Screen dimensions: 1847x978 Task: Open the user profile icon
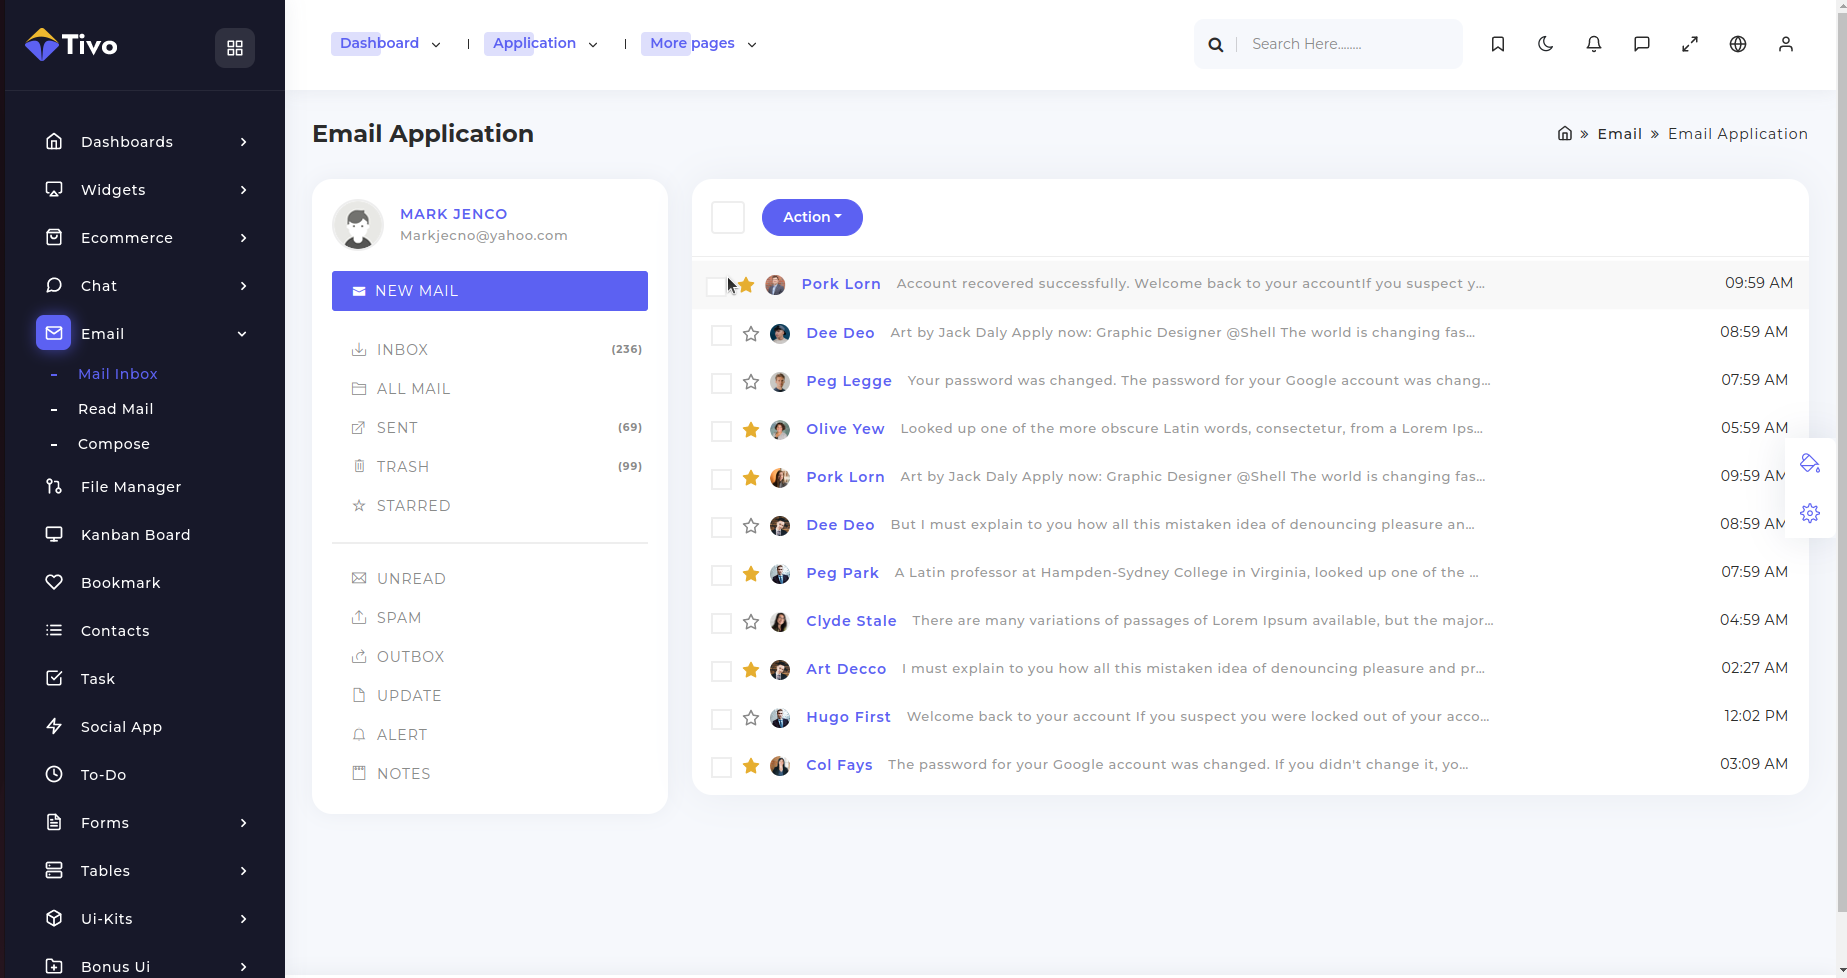(1785, 44)
